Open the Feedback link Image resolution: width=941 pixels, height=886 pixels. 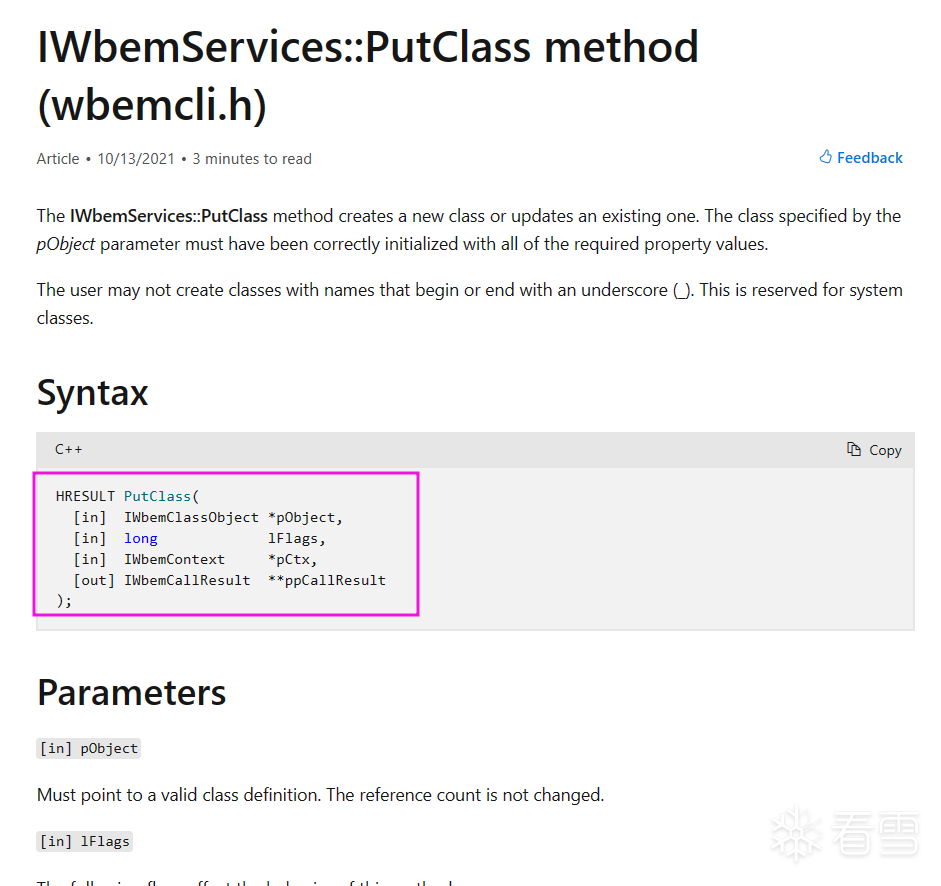coord(869,158)
